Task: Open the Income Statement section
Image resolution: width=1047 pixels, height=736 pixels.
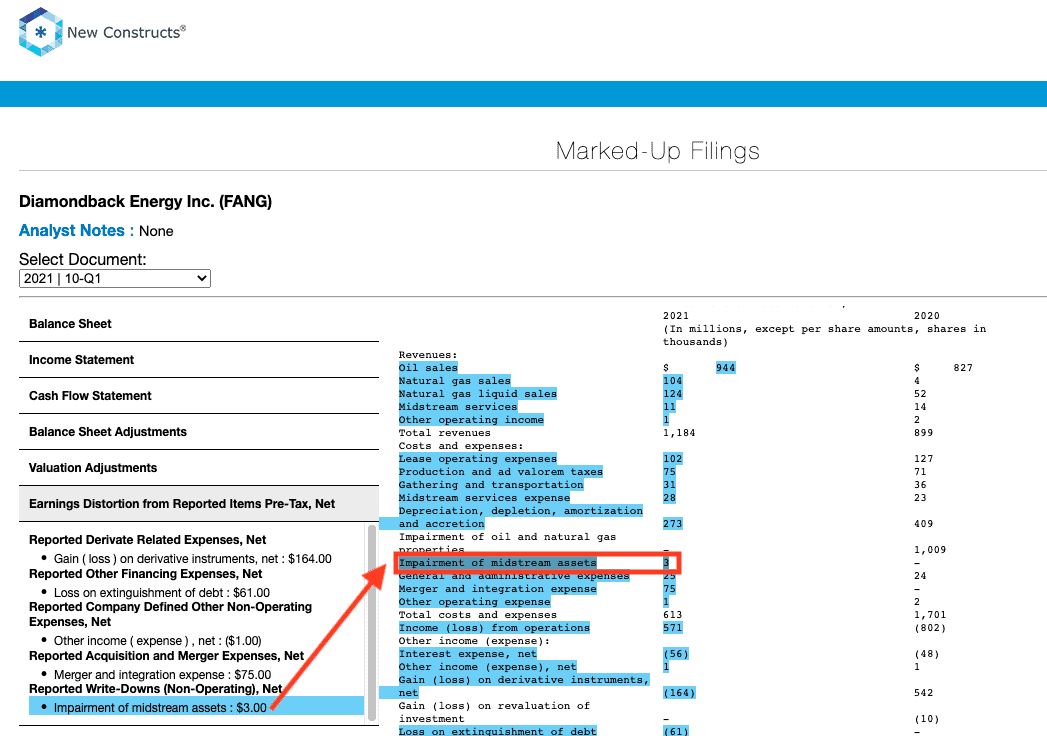Action: point(199,360)
